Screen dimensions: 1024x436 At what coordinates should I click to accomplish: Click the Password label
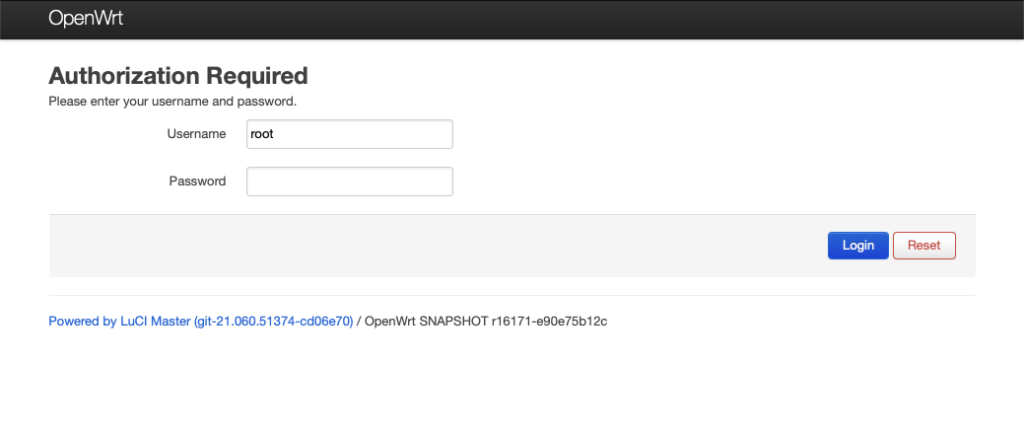point(197,181)
